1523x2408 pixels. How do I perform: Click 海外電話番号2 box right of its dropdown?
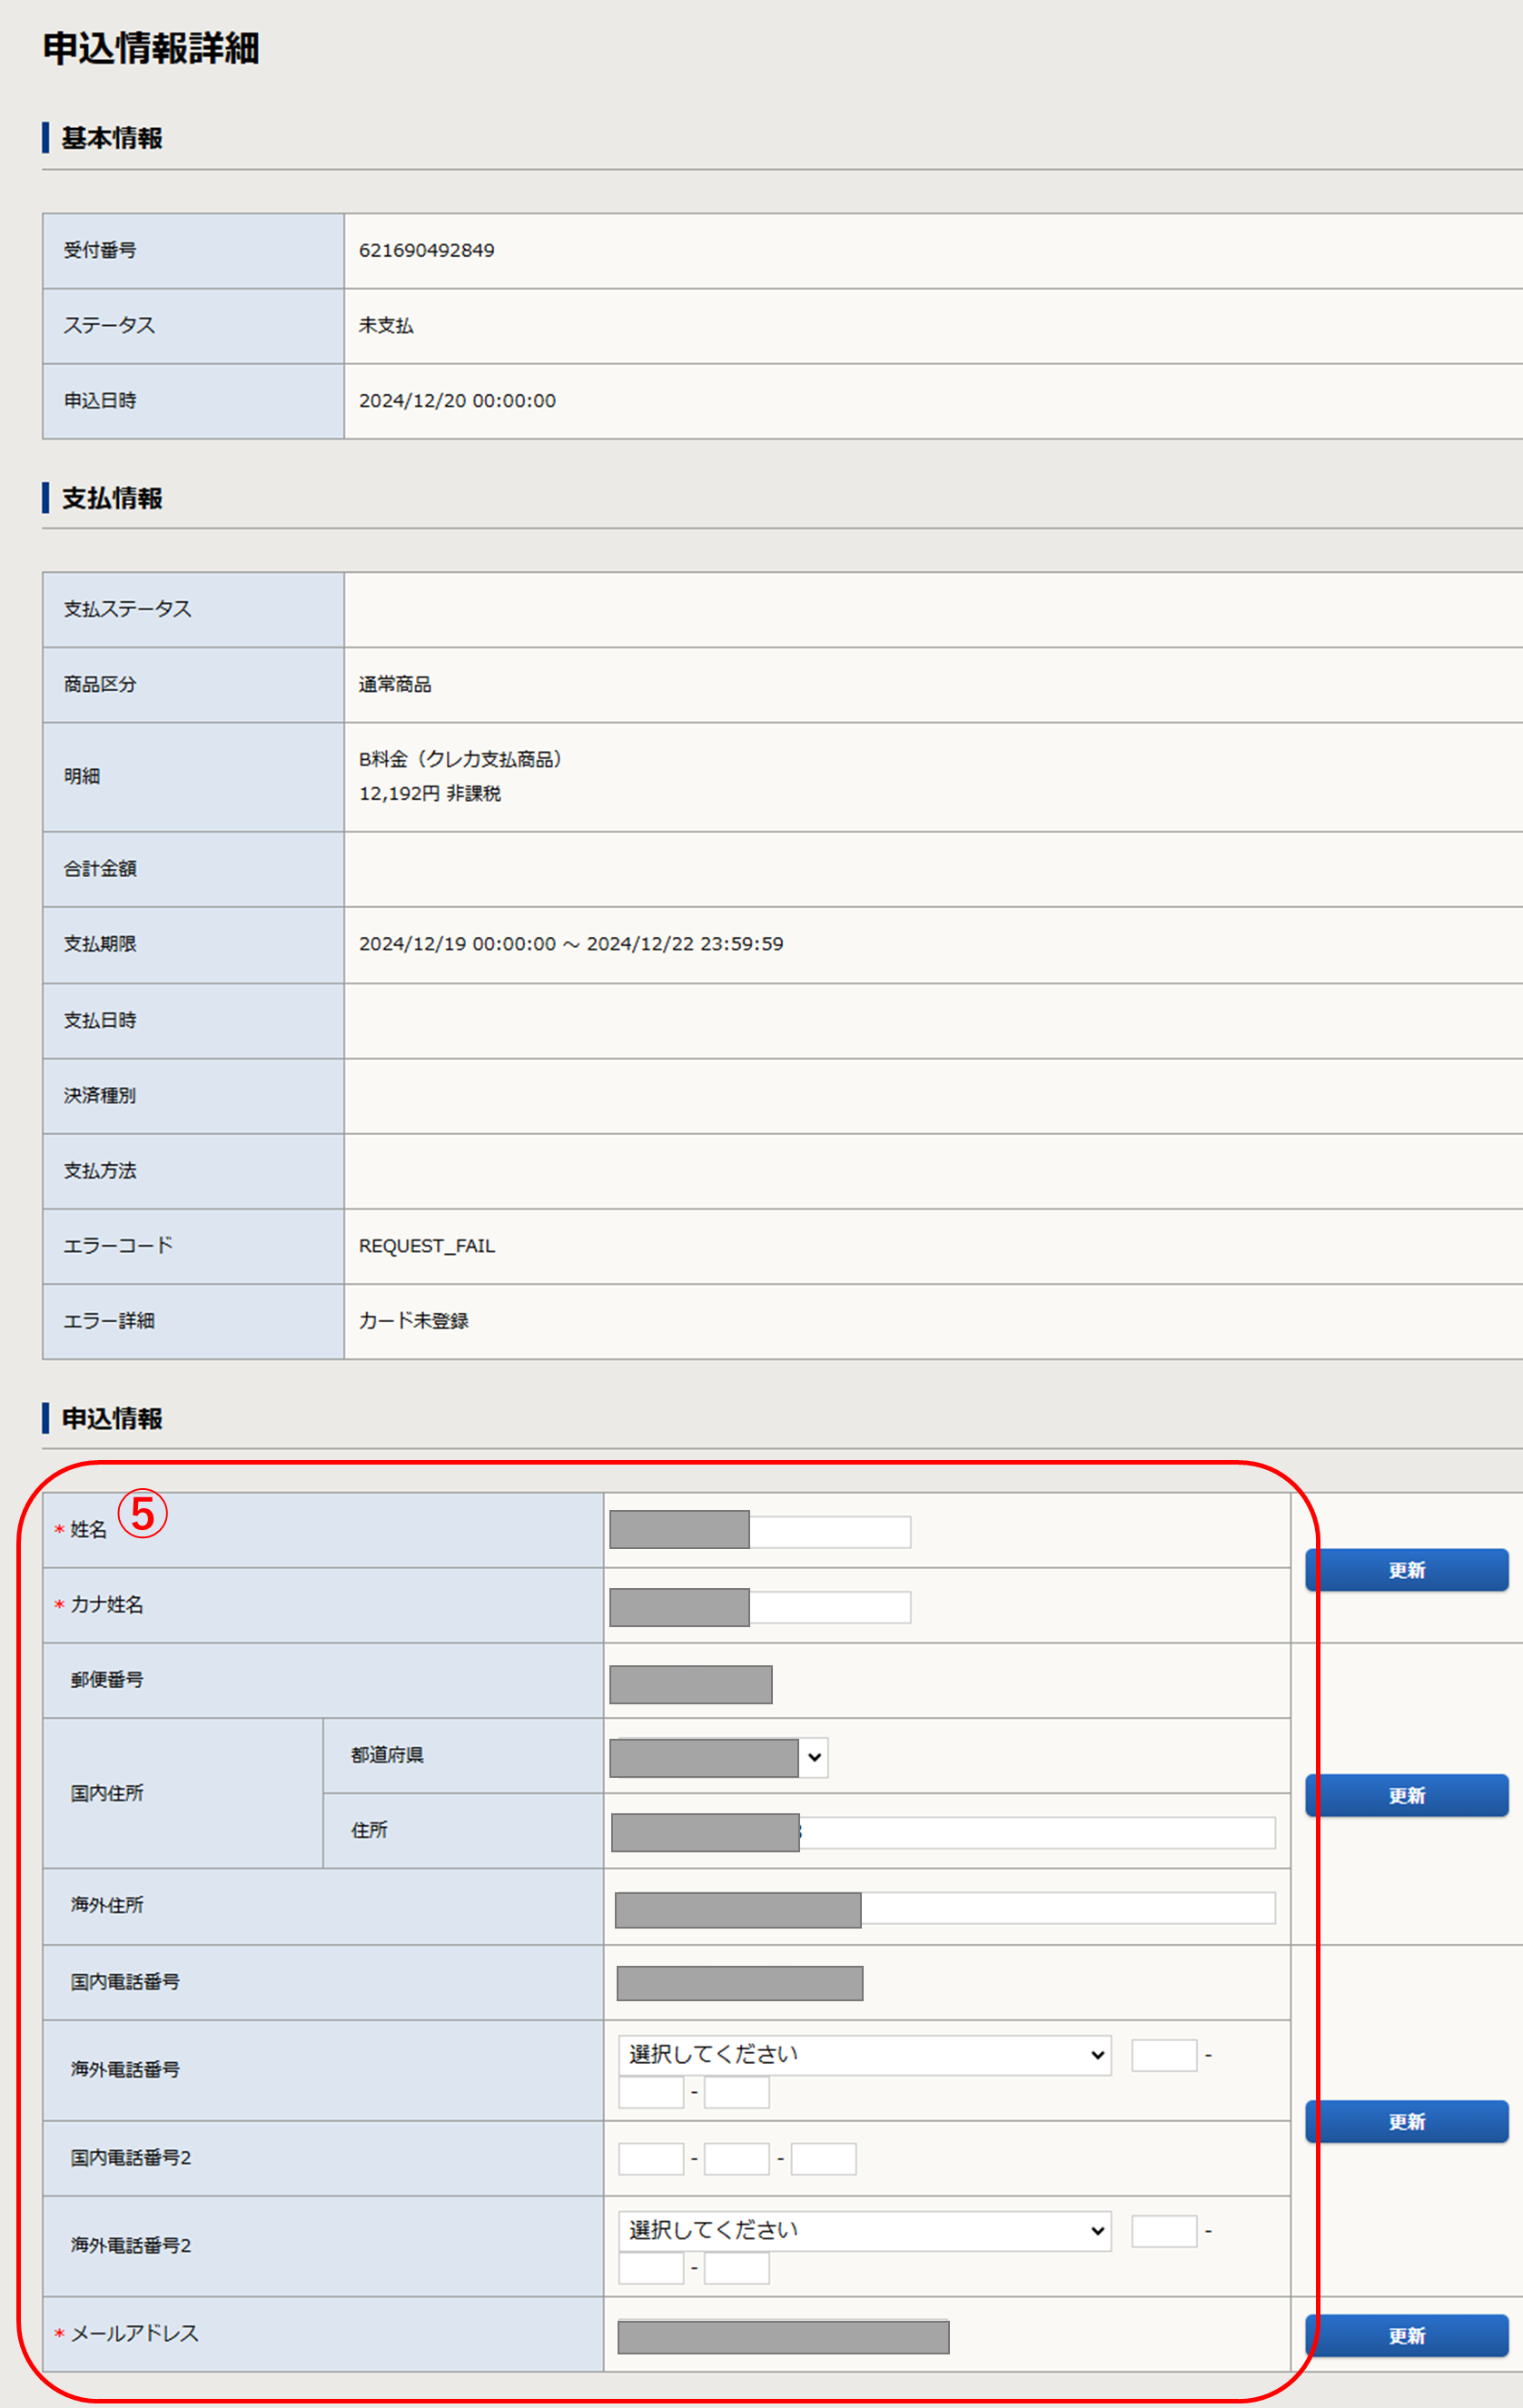click(1164, 2231)
